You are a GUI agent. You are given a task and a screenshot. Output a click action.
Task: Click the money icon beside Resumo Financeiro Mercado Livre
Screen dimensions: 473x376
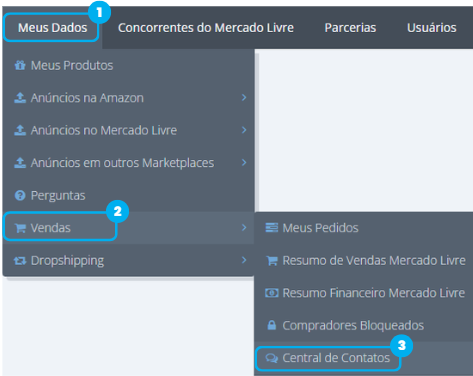point(272,293)
